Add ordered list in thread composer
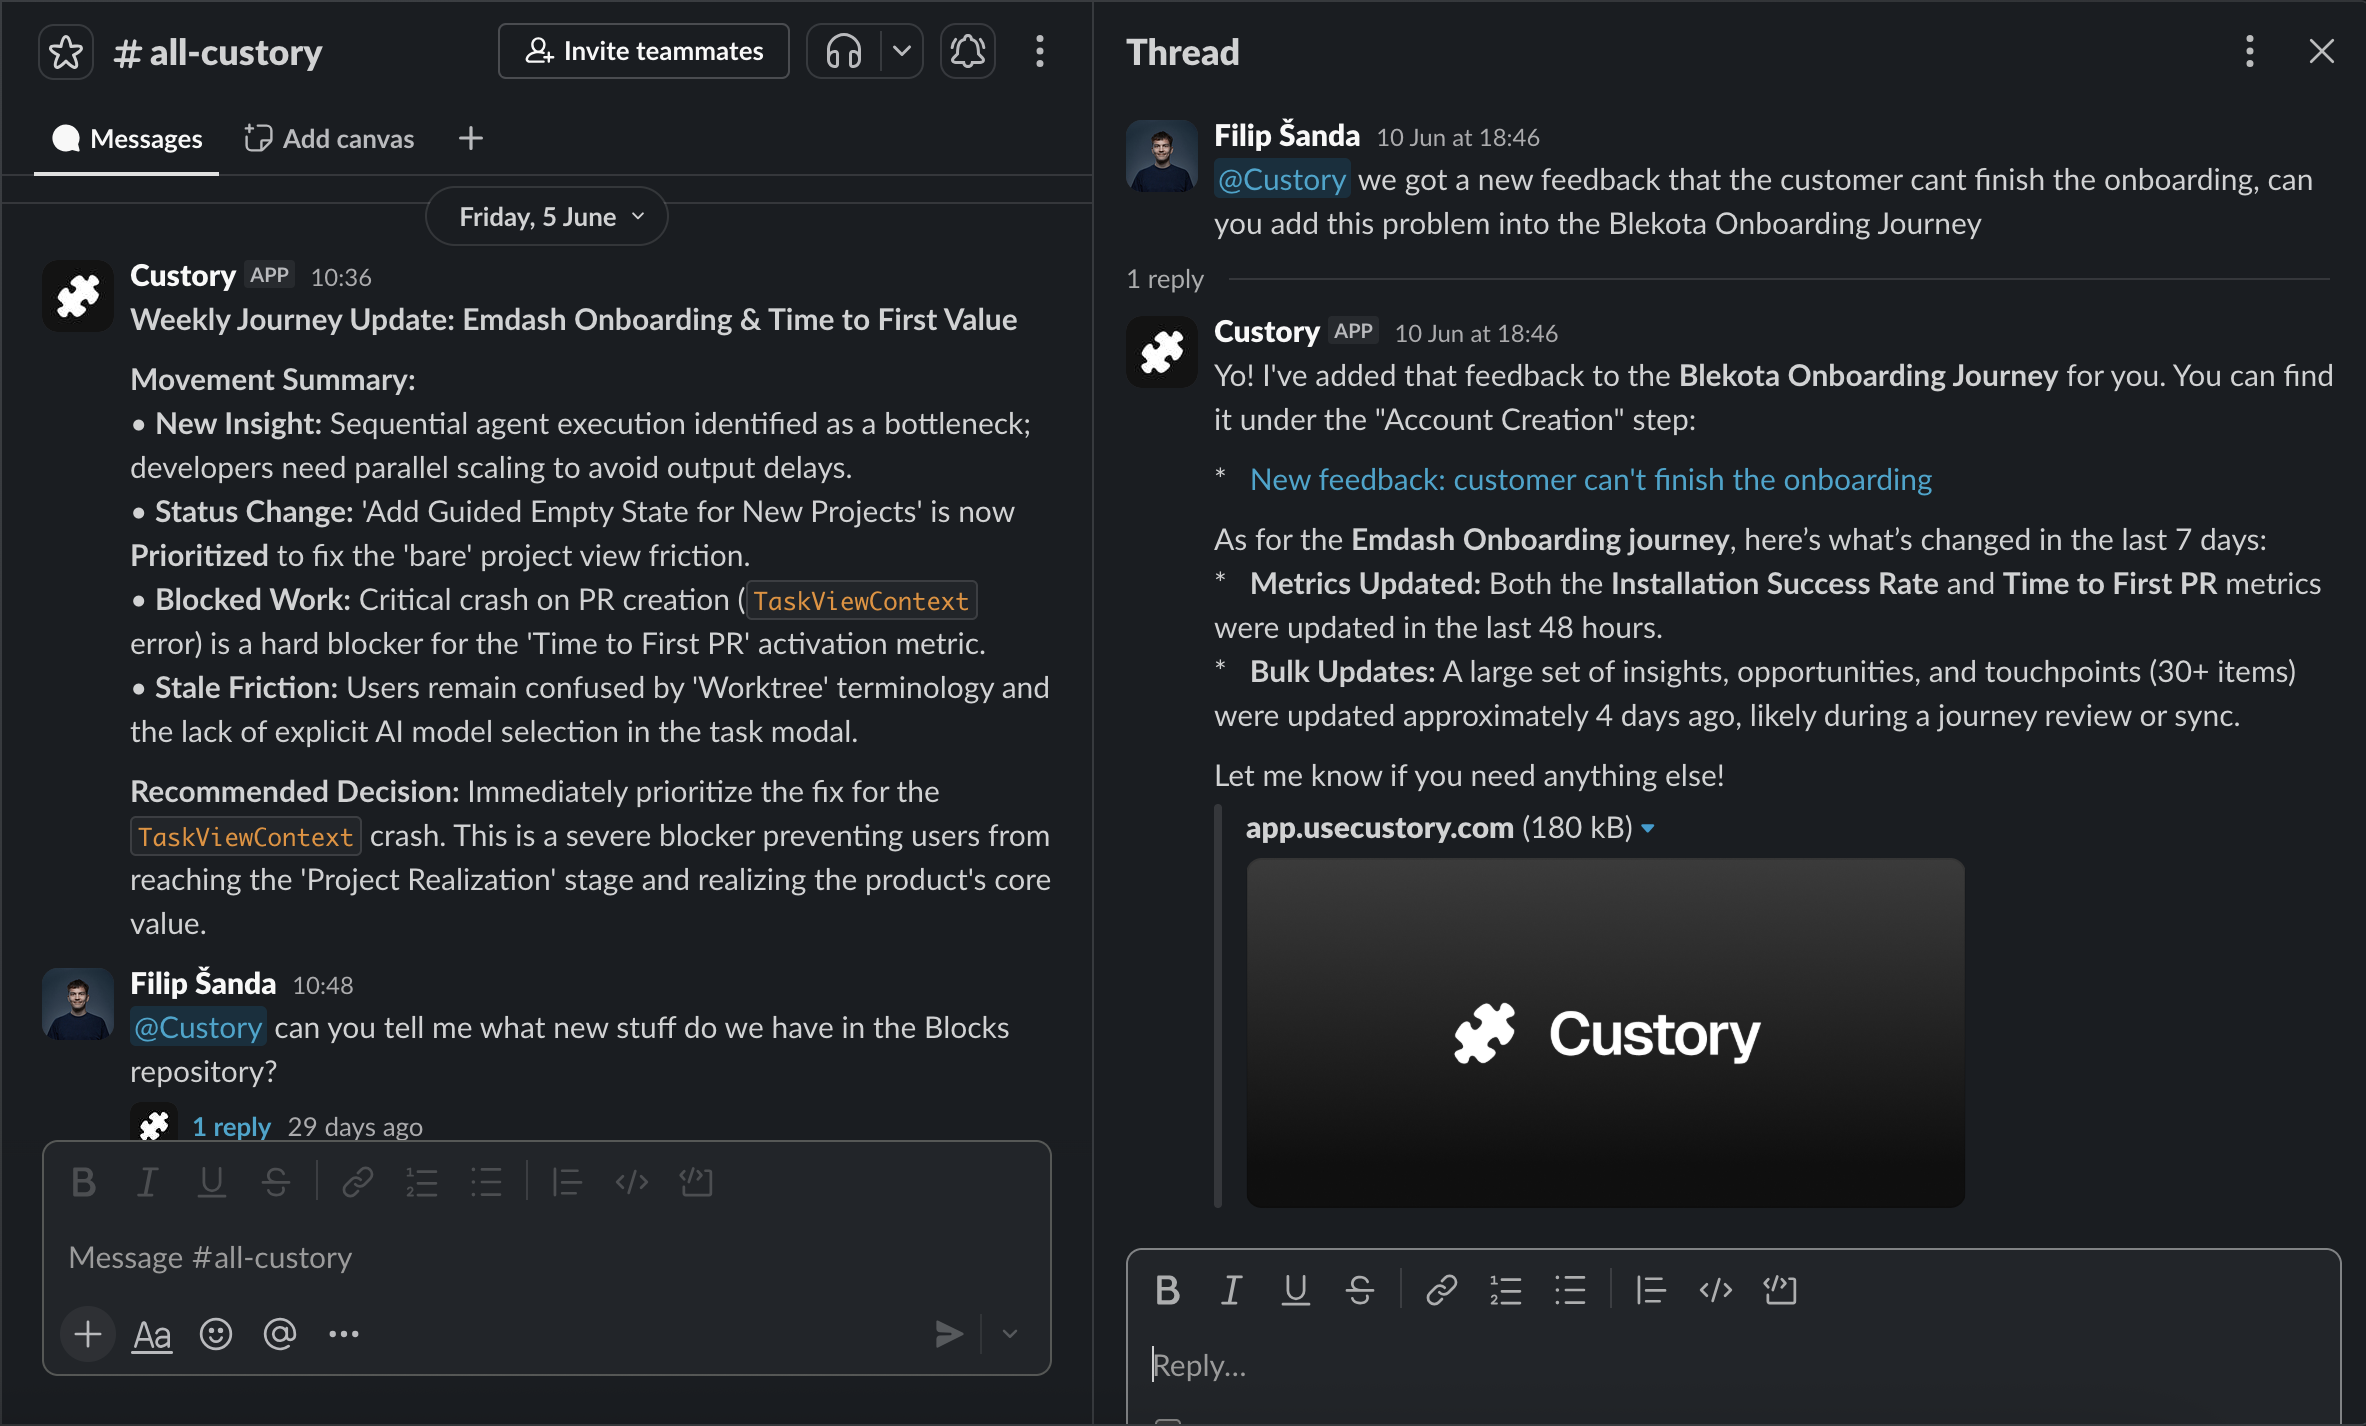This screenshot has width=2366, height=1426. (x=1506, y=1291)
